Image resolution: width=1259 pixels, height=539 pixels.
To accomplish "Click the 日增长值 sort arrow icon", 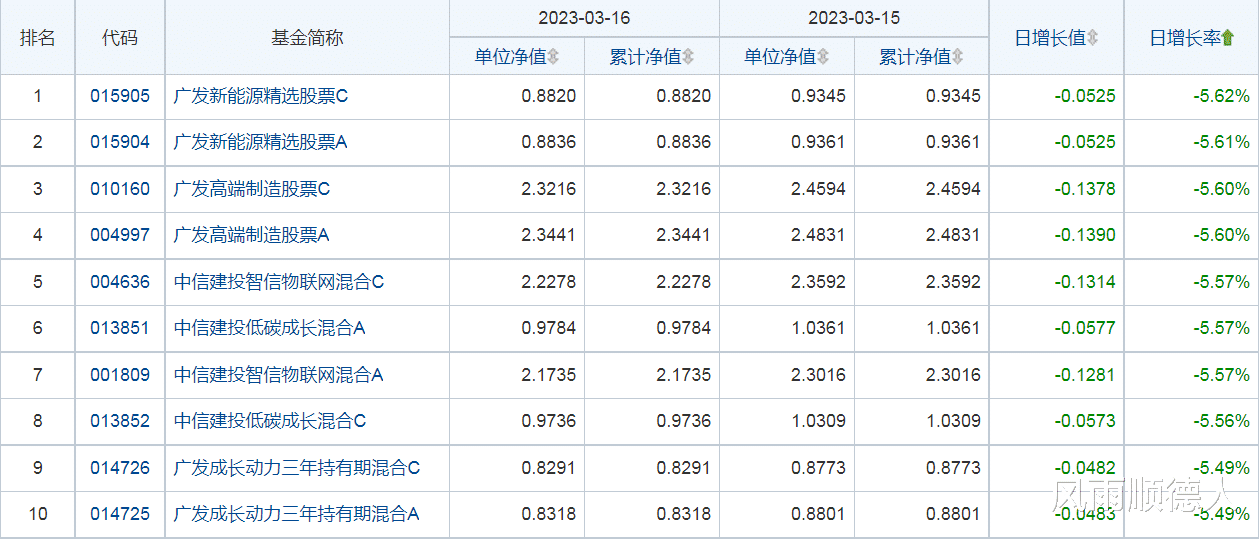I will click(1093, 38).
